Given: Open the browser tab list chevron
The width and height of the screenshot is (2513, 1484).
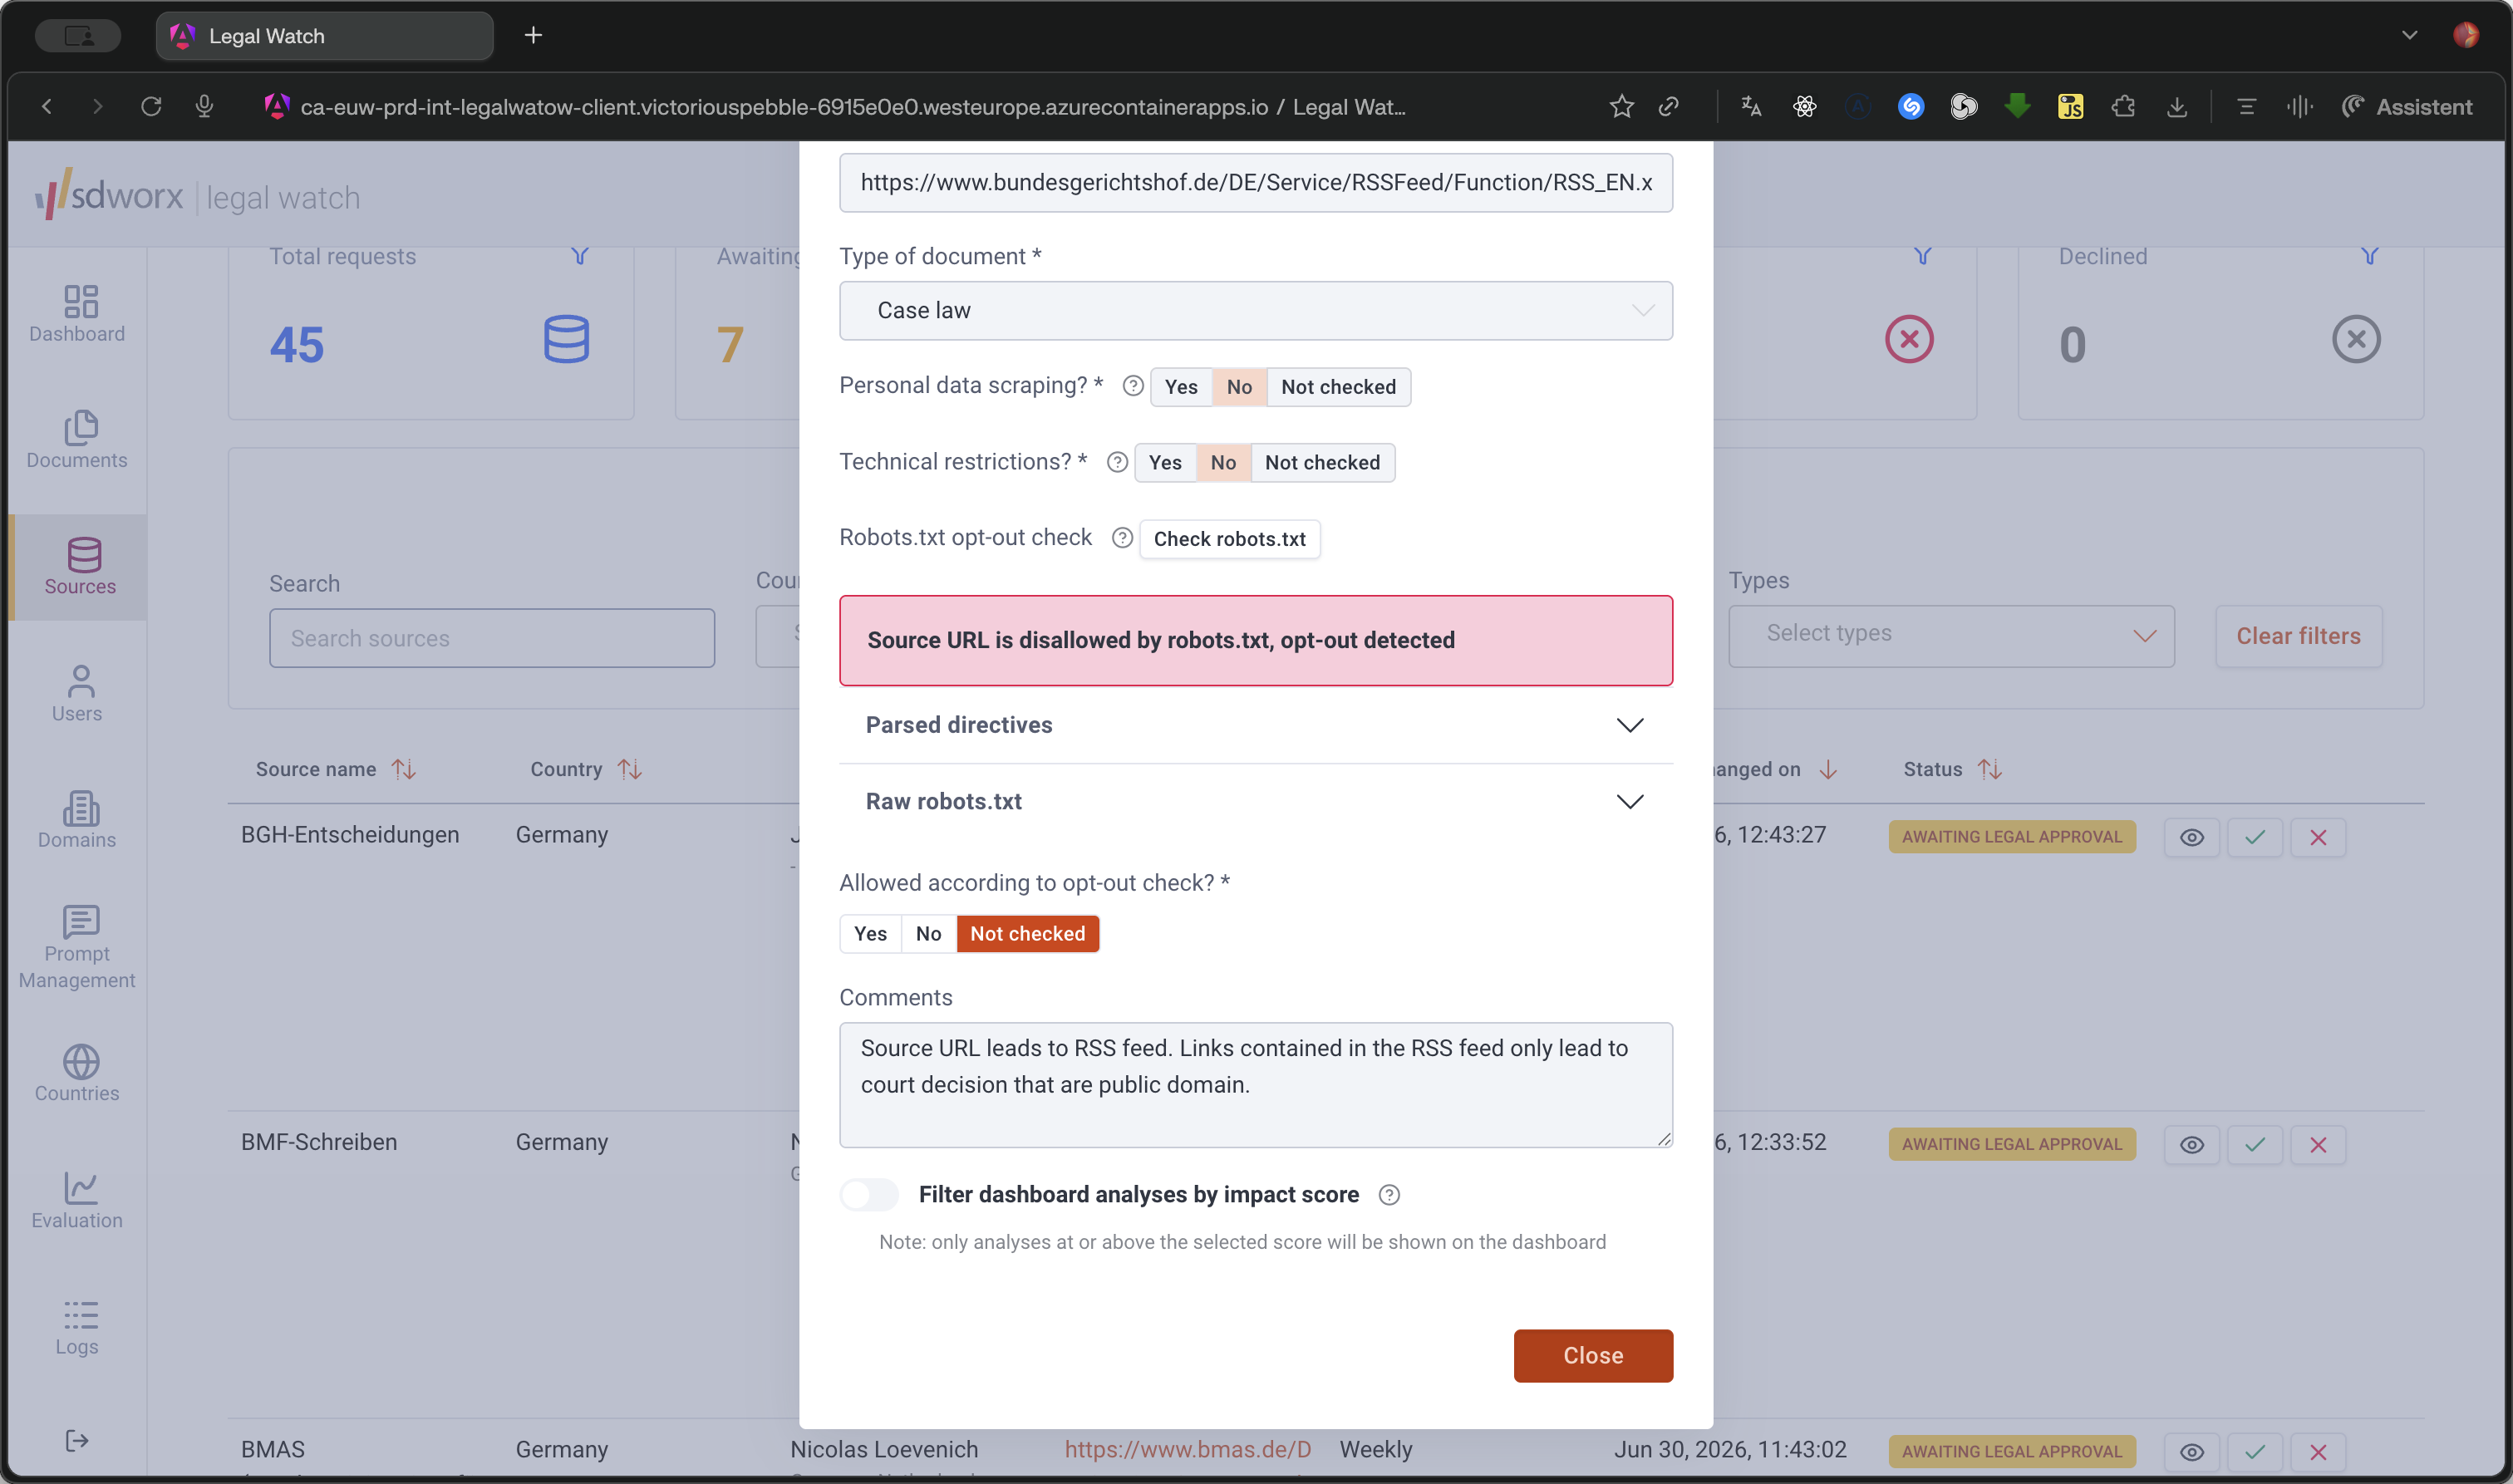Looking at the screenshot, I should 2409,36.
